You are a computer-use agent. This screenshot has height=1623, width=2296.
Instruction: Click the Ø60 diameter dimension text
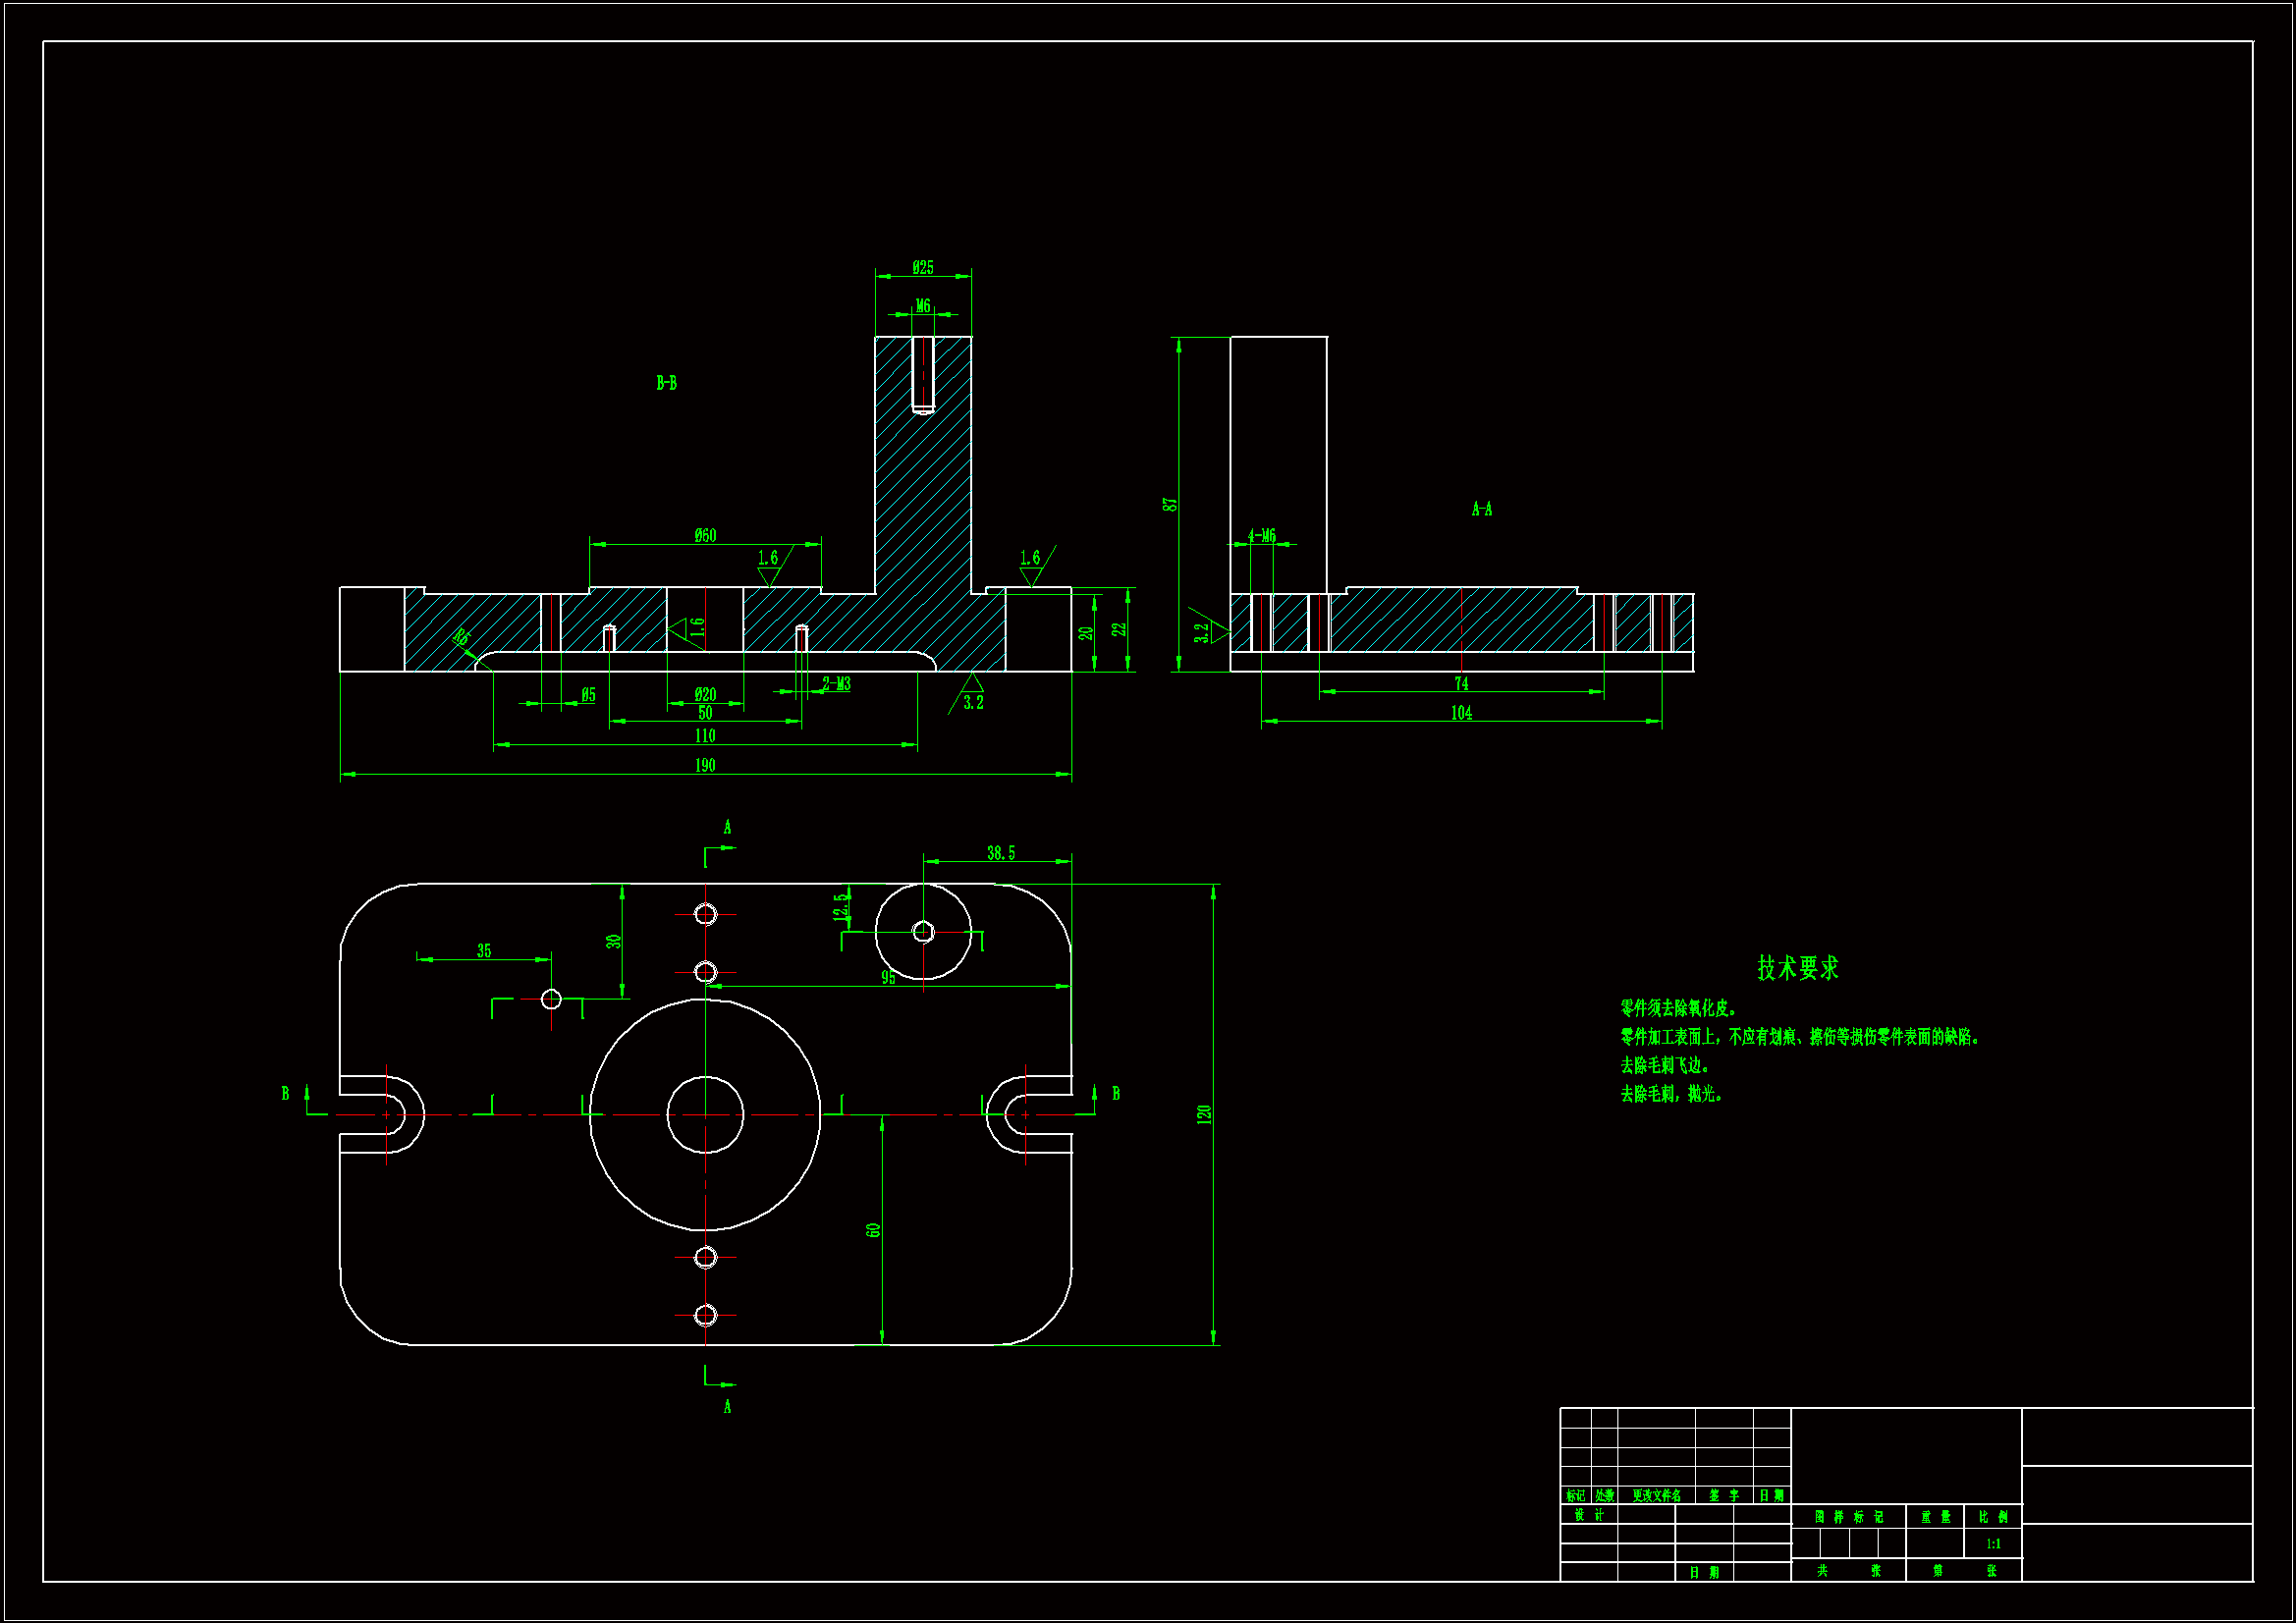pos(705,536)
